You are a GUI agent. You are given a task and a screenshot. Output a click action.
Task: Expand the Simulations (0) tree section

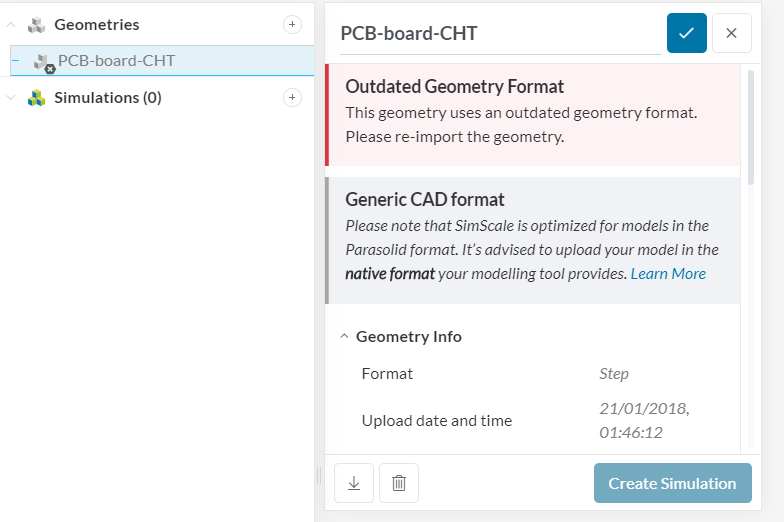point(11,98)
